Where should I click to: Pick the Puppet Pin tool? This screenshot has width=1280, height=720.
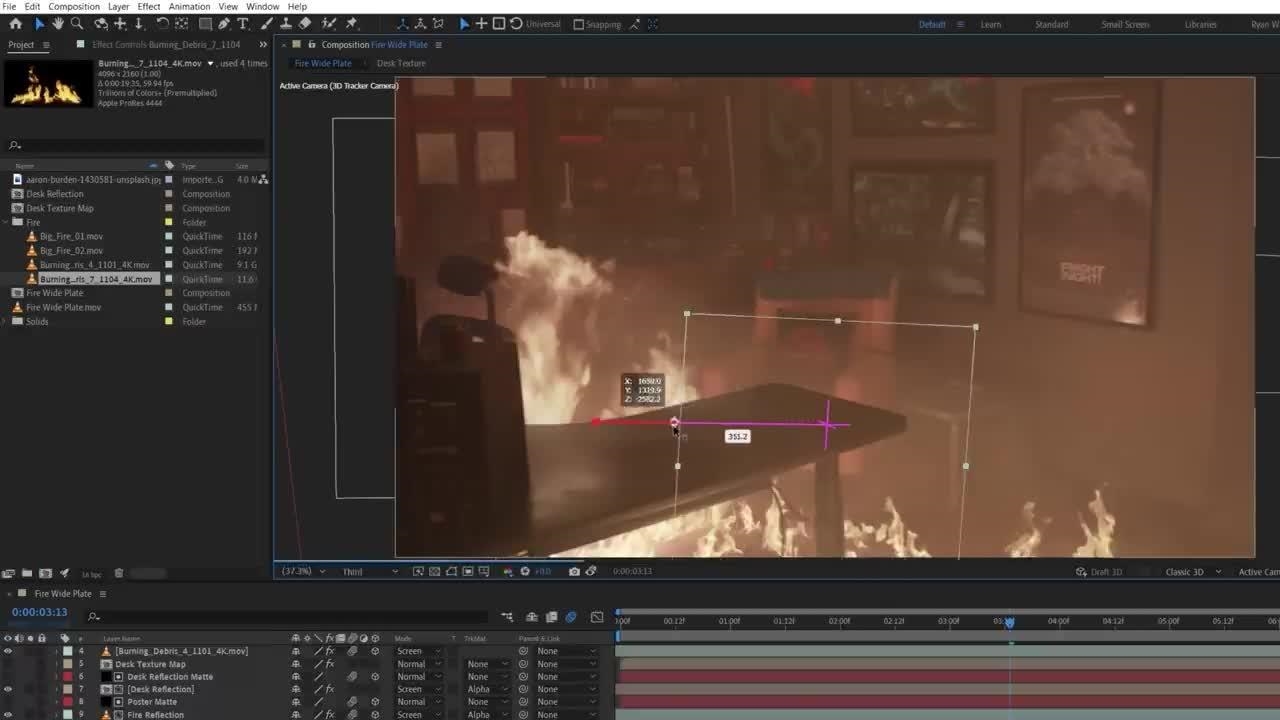pos(352,24)
